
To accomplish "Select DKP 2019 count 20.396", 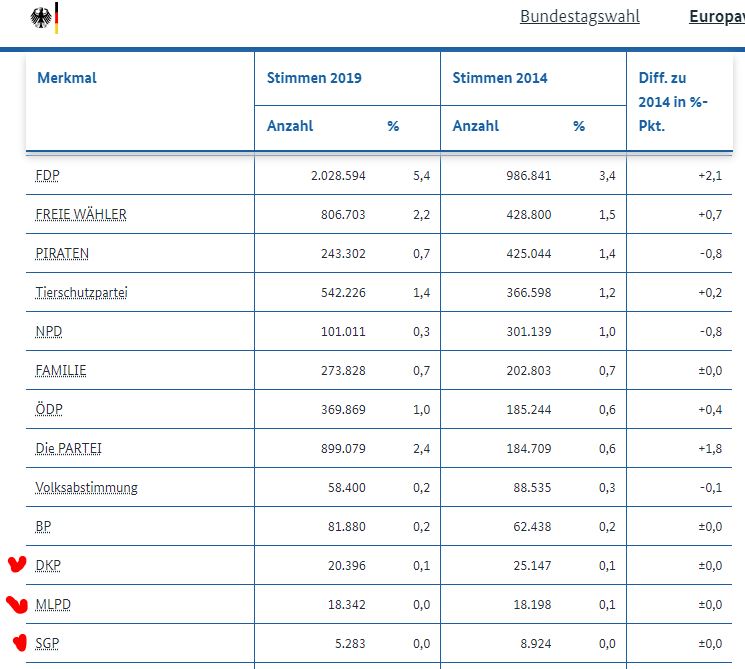I will [x=347, y=566].
